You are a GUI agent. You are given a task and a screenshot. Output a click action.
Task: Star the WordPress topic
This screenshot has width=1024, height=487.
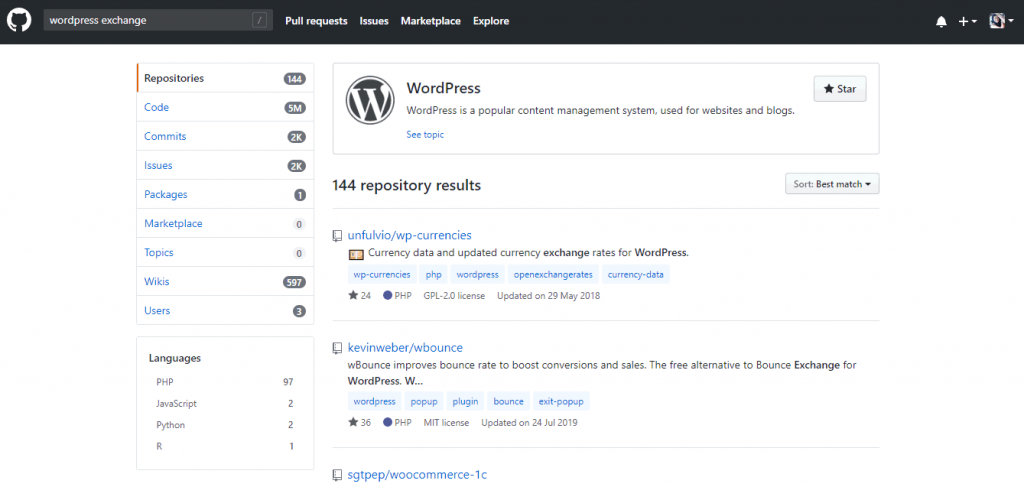840,89
